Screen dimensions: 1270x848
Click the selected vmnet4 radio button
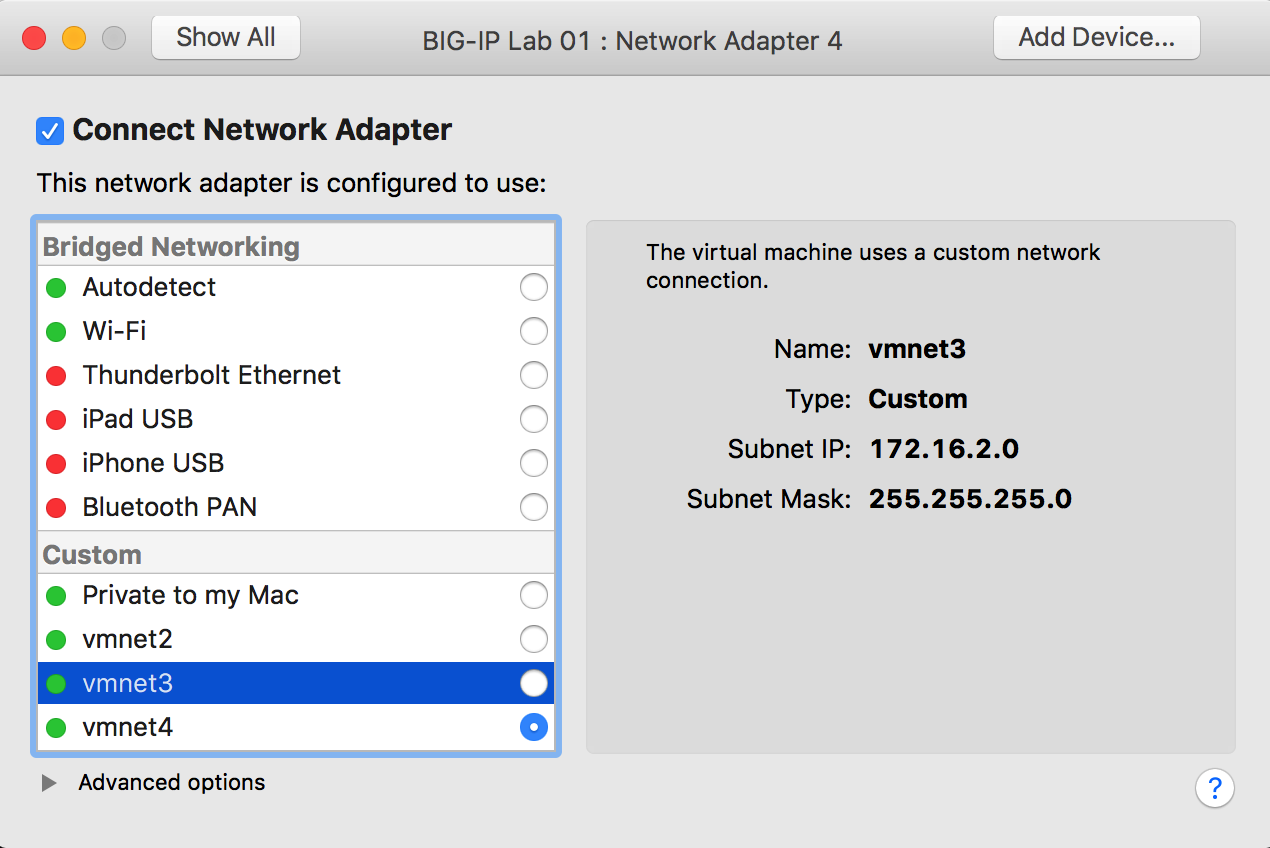point(534,728)
